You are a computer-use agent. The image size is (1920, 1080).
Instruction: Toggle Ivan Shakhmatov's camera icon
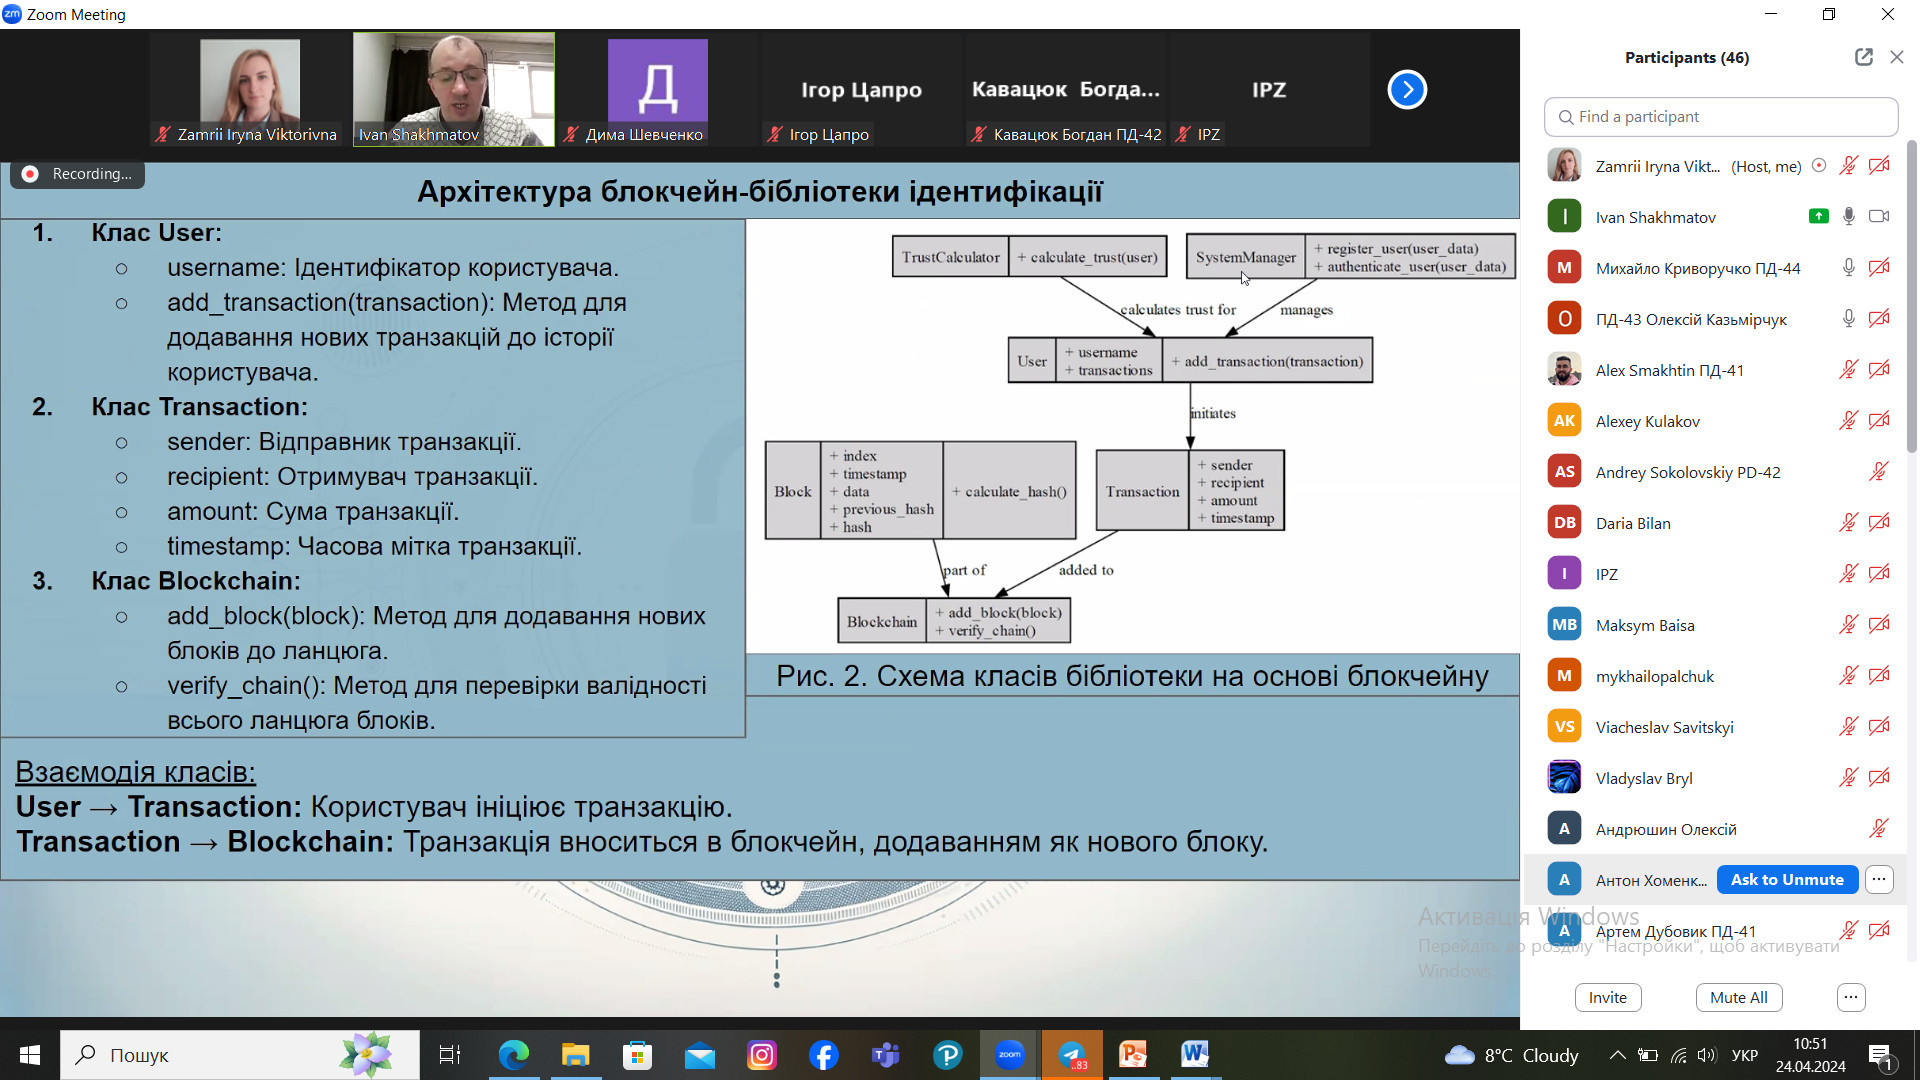1879,216
